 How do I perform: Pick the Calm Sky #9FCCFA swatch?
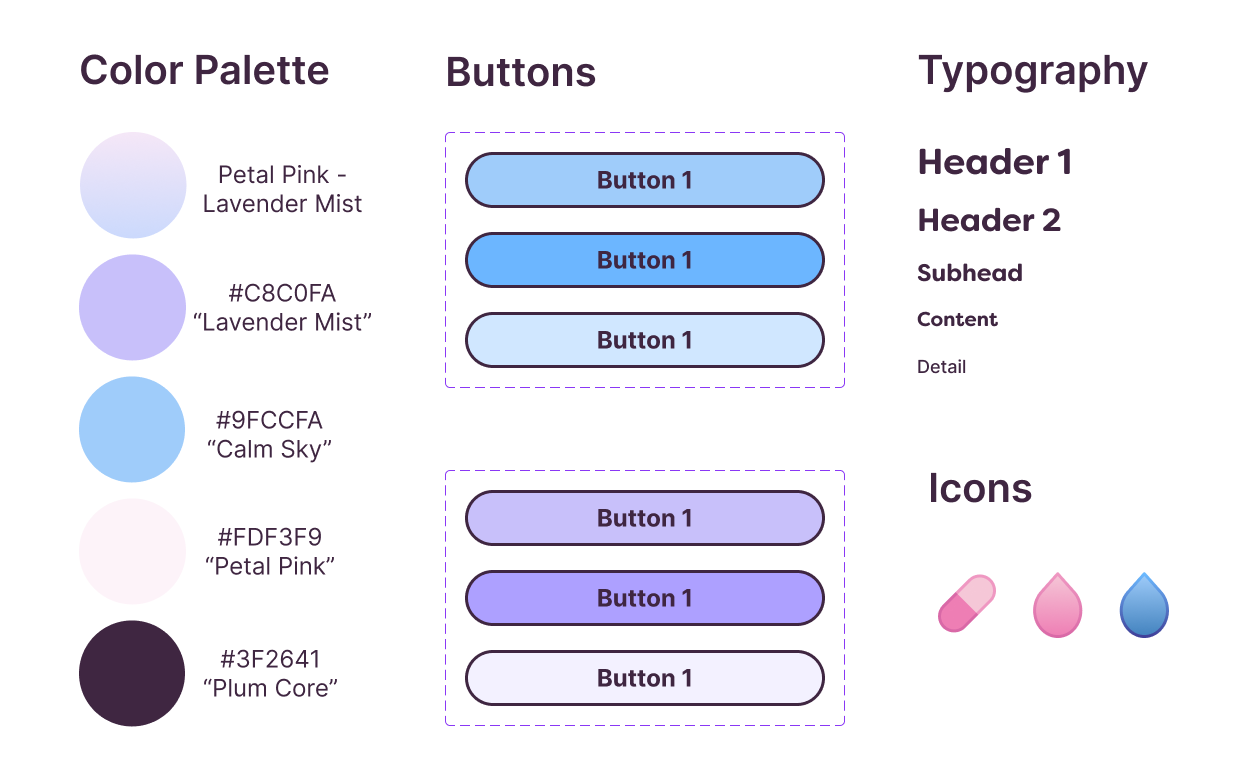(133, 430)
